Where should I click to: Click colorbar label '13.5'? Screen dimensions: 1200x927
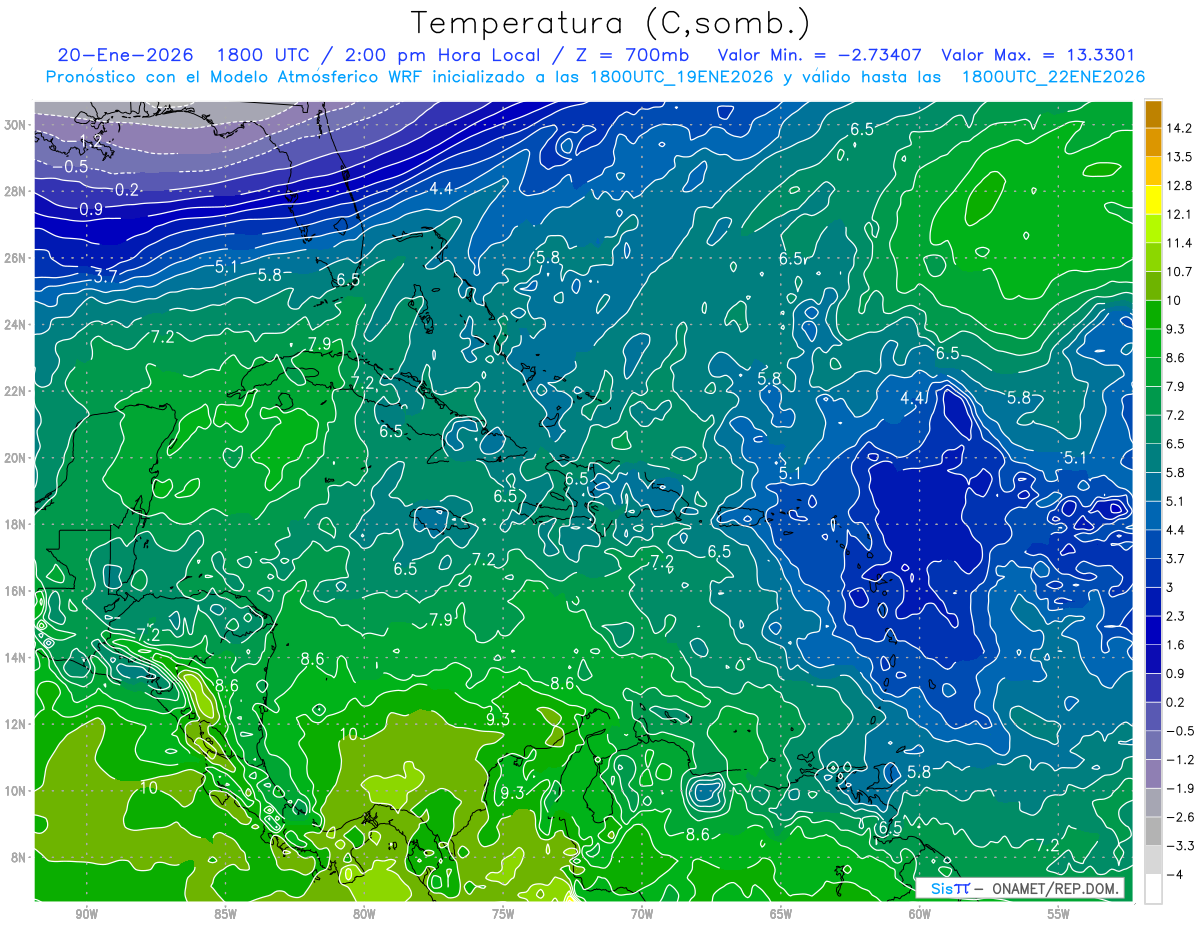[1180, 157]
